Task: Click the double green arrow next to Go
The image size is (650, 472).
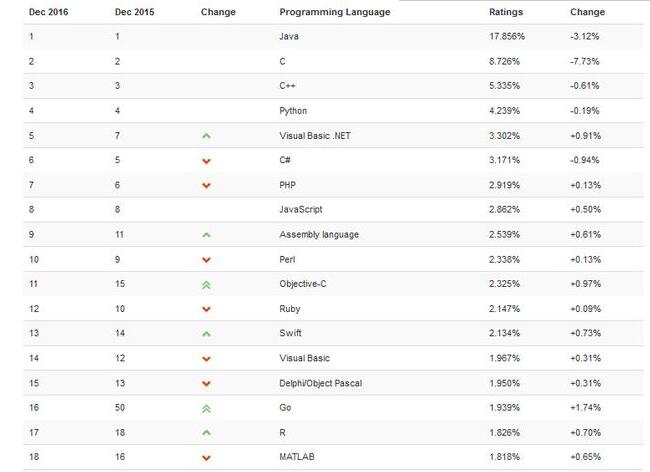Action: click(x=206, y=409)
